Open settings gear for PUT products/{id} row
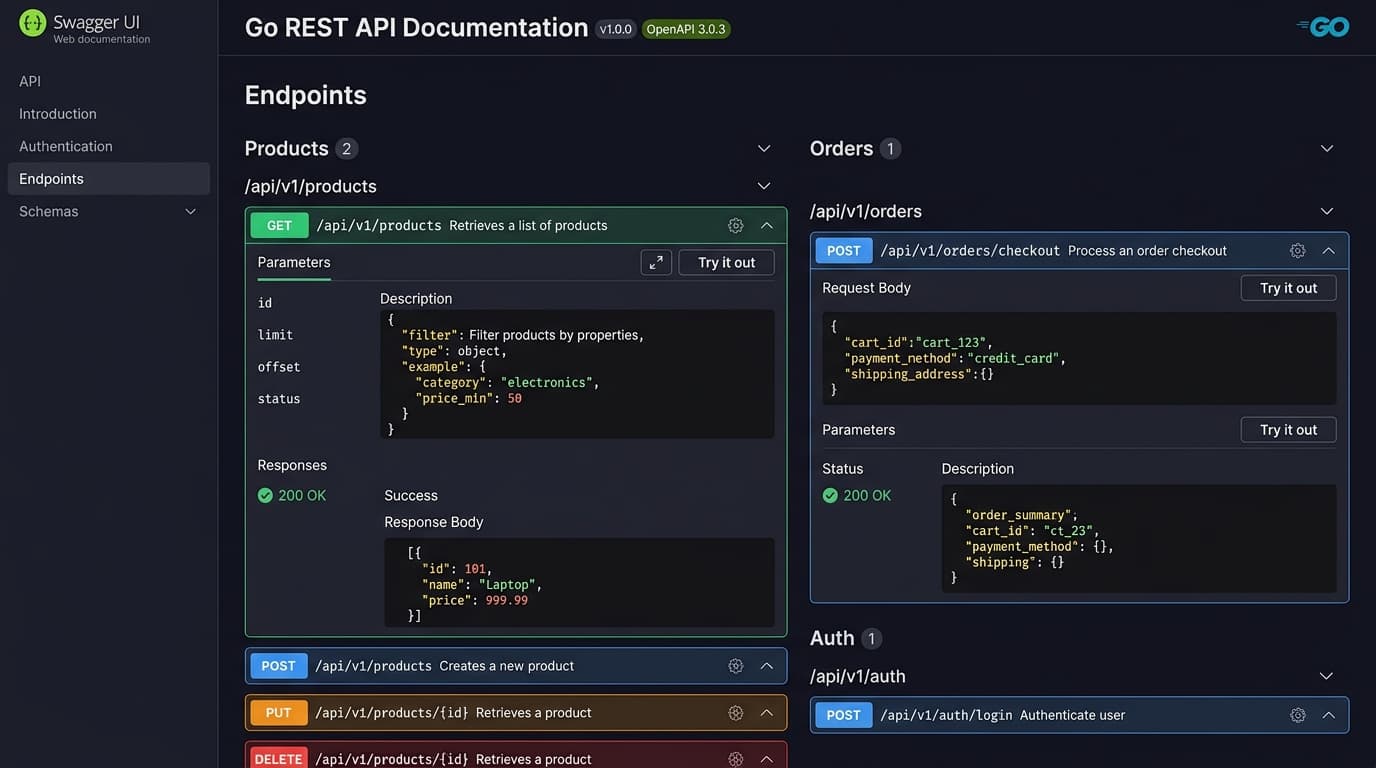Screen dimensions: 1376x768 [736, 713]
